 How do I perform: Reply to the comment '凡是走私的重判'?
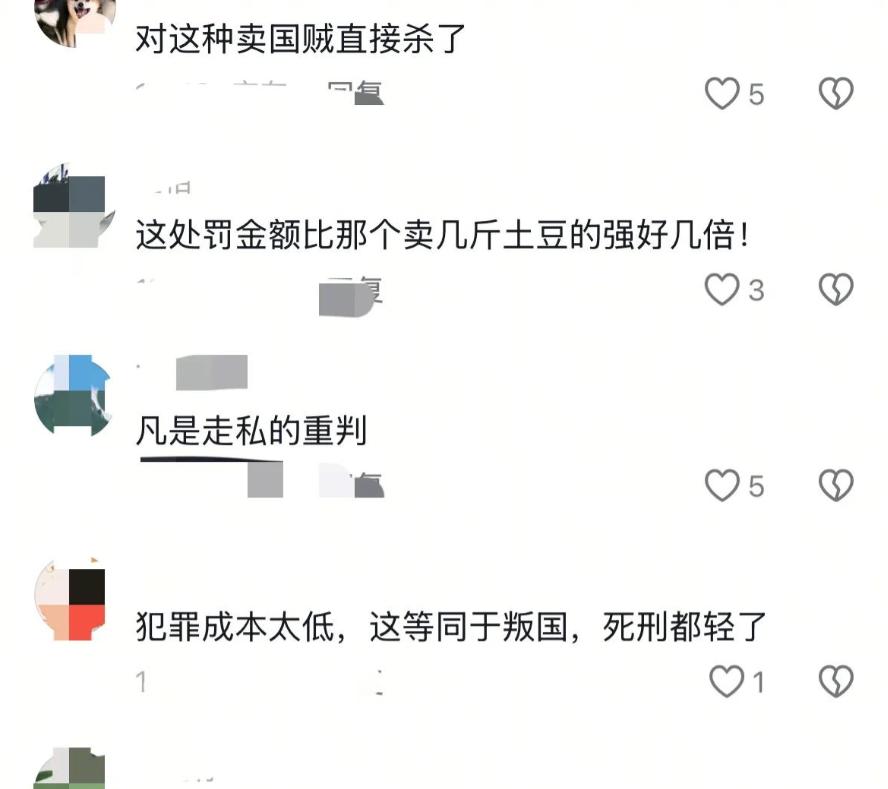point(352,481)
